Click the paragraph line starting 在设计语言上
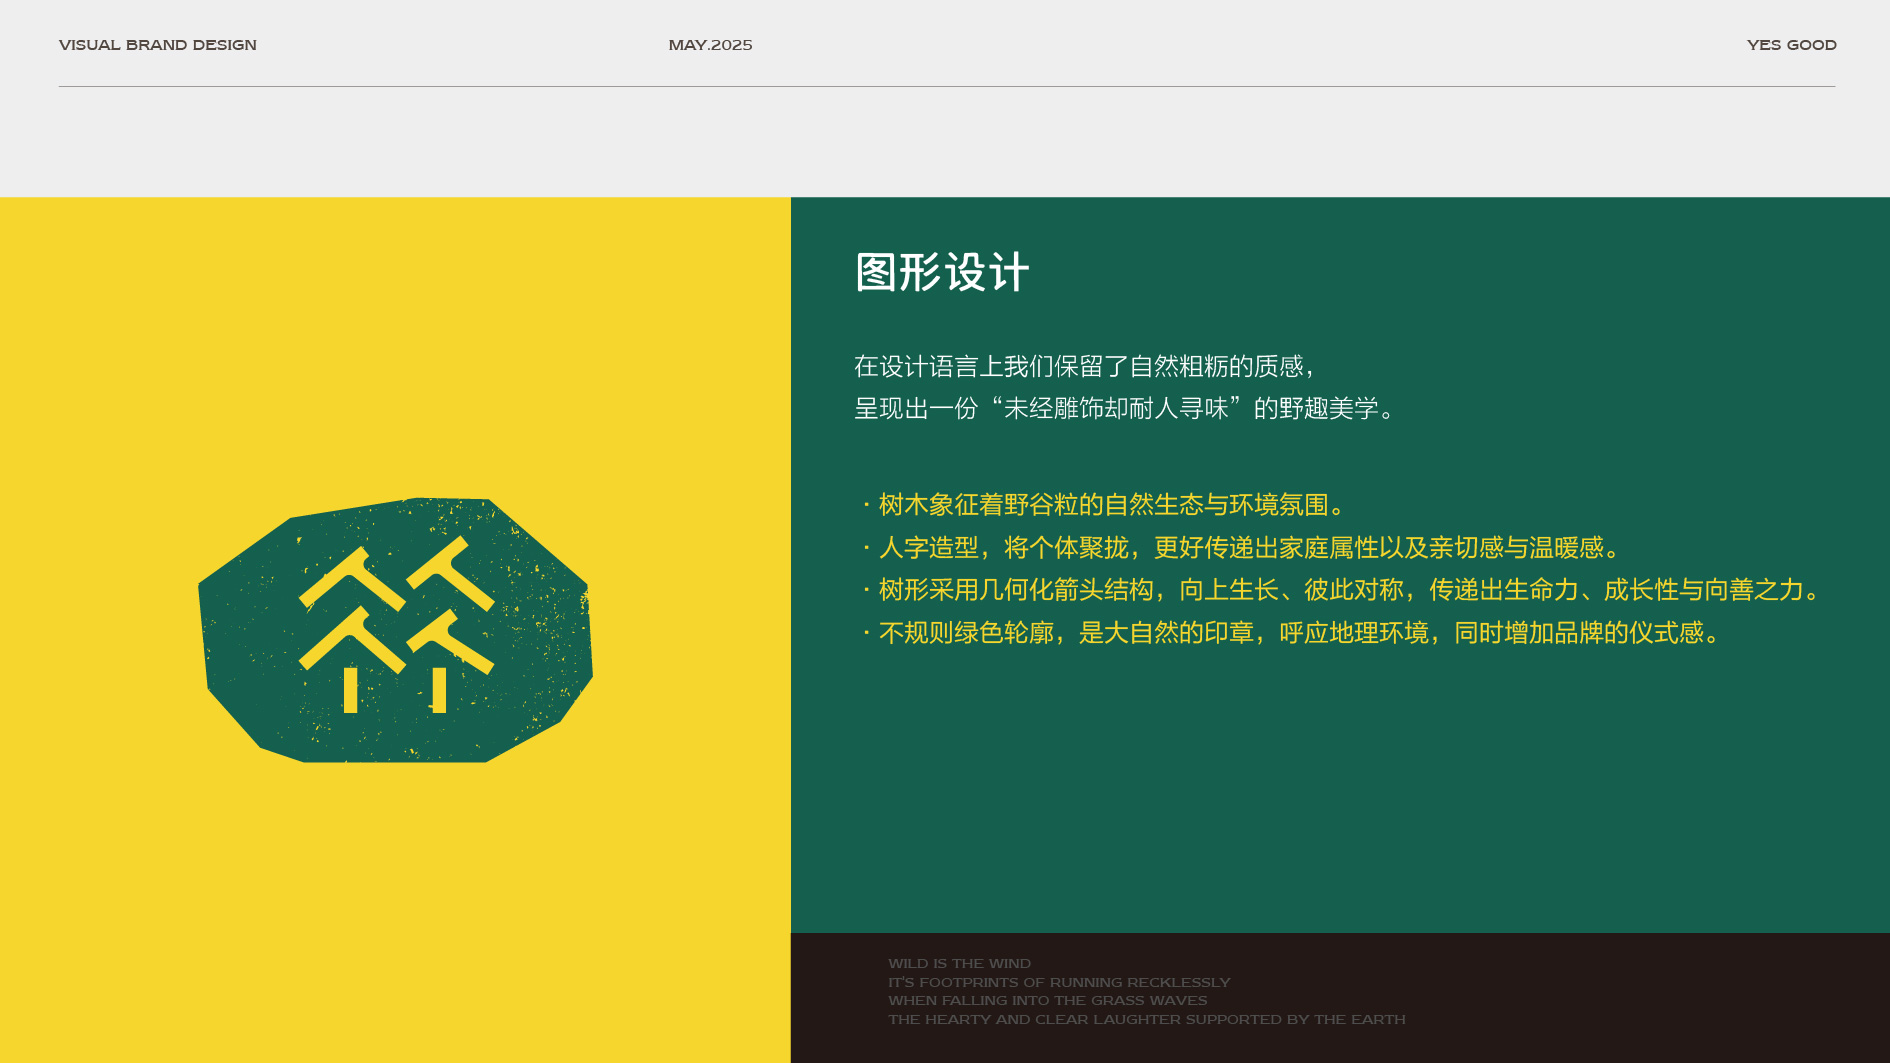 pos(1084,367)
